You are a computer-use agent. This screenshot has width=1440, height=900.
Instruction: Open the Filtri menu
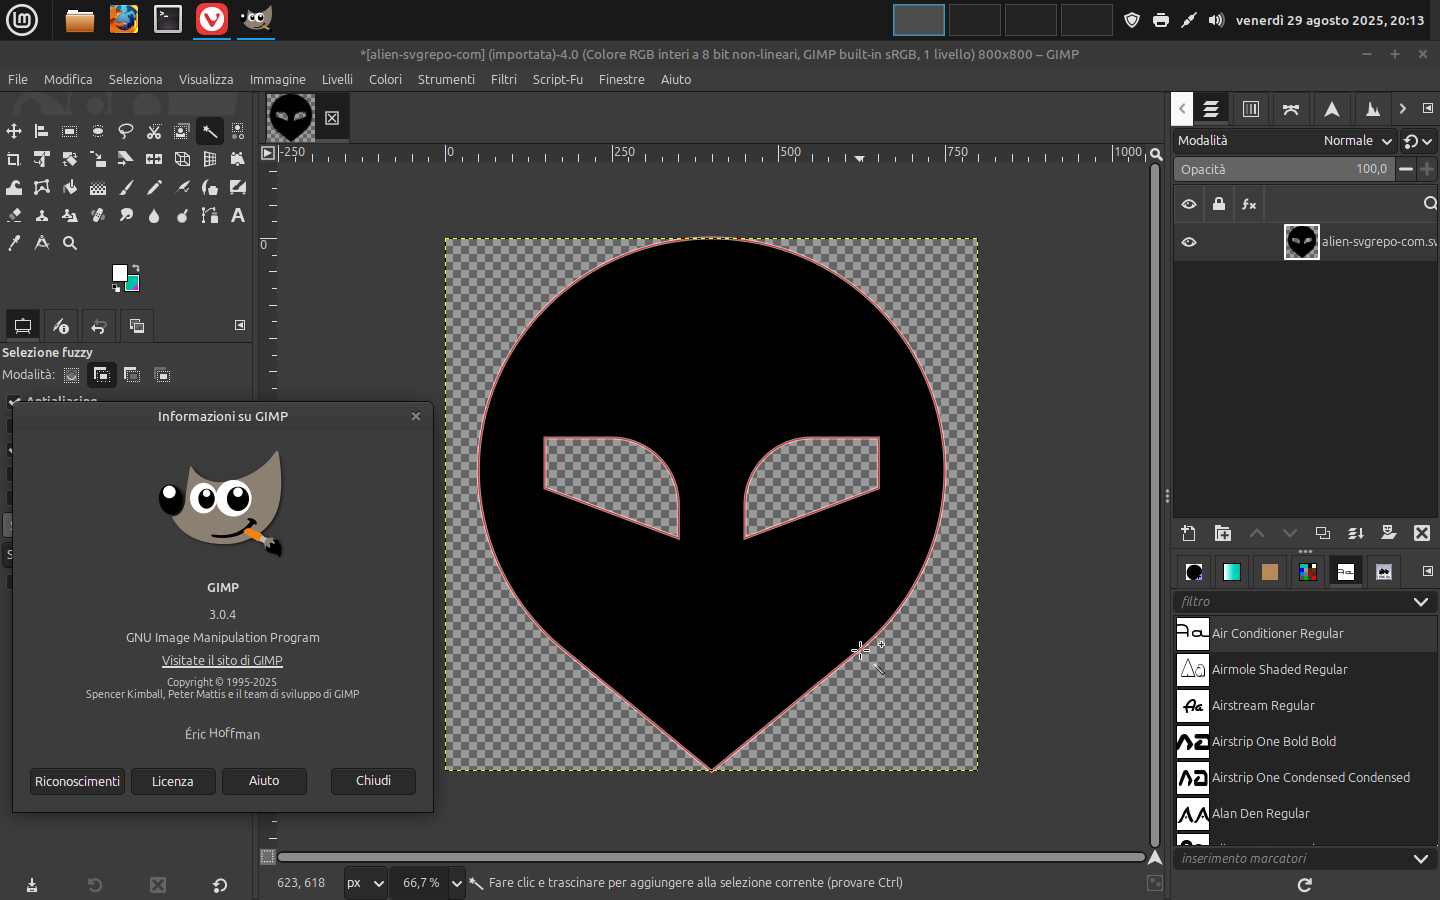pos(504,79)
